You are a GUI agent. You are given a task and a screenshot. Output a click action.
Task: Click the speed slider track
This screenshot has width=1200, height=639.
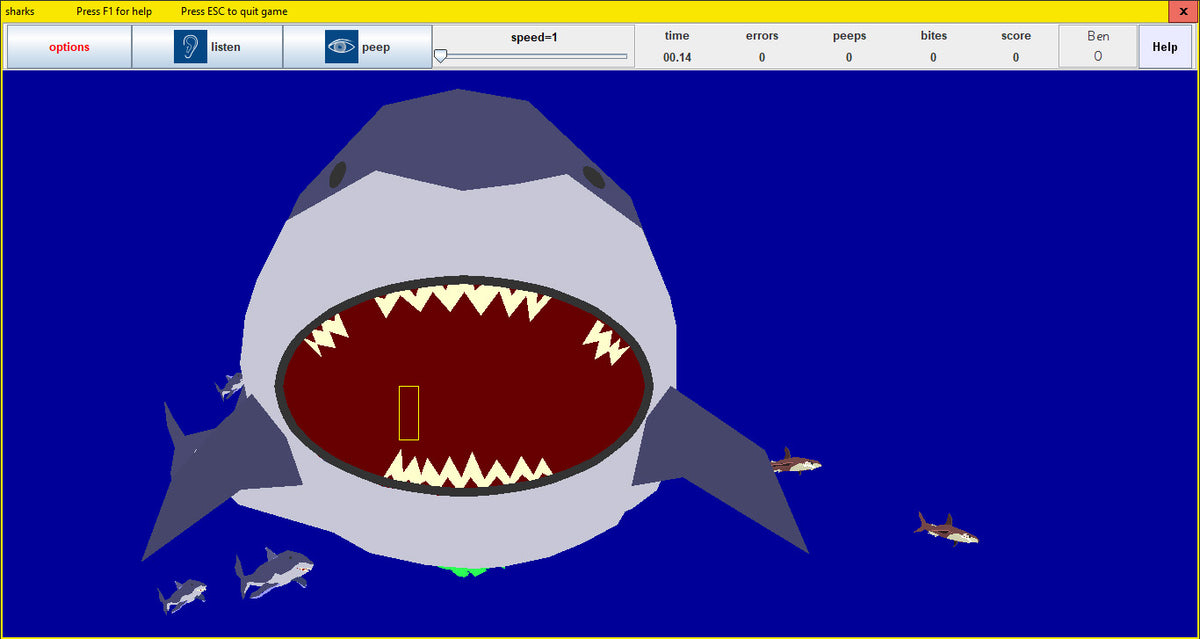tap(533, 56)
